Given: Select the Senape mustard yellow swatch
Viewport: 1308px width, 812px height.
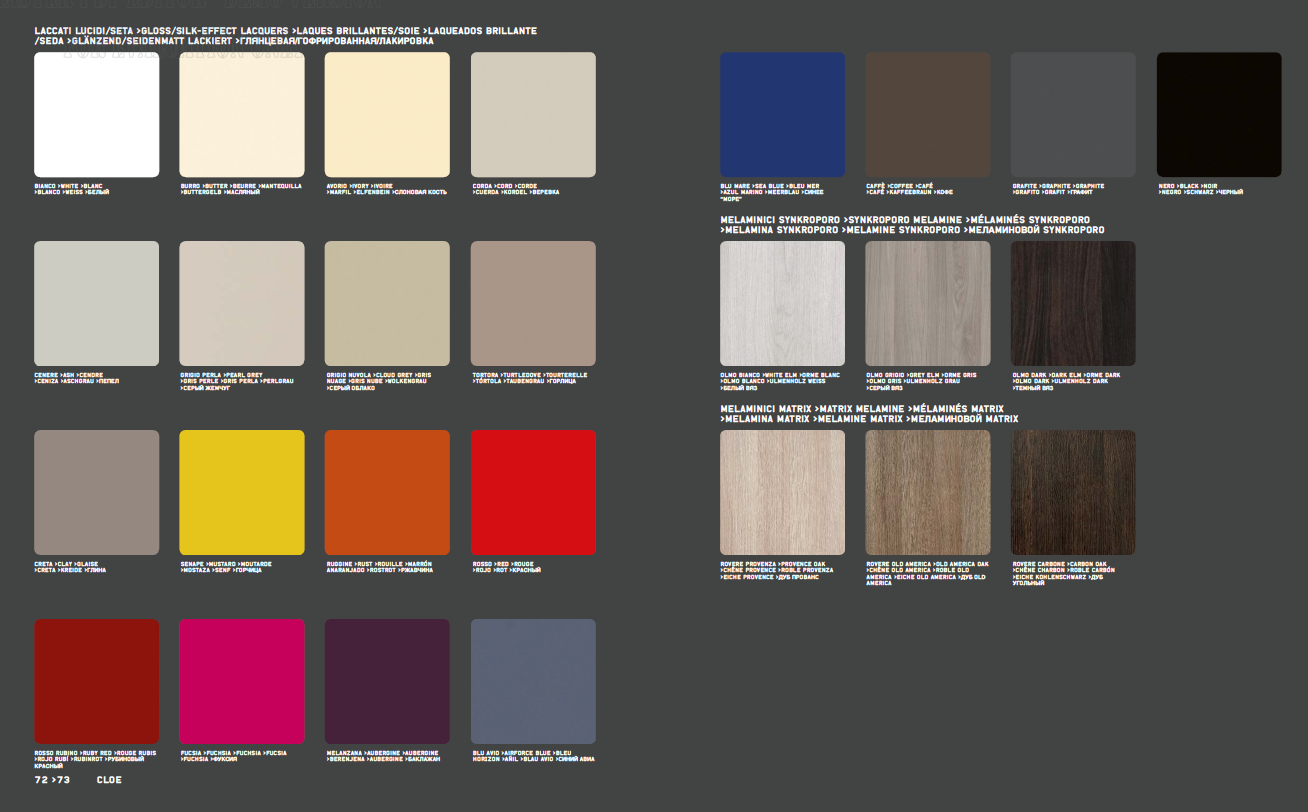Looking at the screenshot, I should click(241, 492).
